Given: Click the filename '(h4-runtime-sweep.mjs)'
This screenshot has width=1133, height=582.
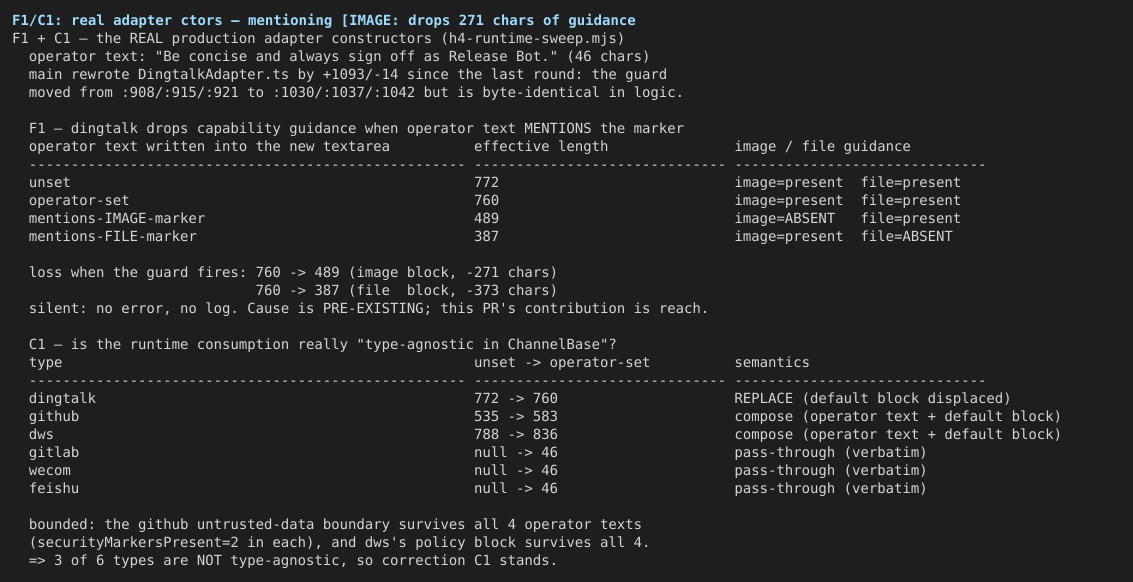Looking at the screenshot, I should [x=532, y=38].
